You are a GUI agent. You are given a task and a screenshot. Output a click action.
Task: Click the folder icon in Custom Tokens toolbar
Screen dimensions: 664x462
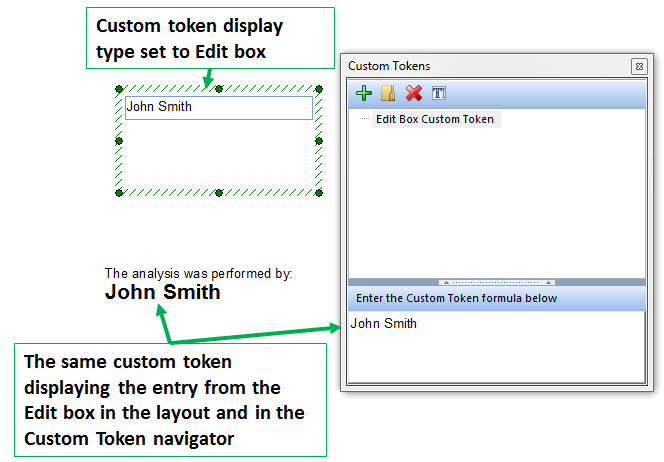tap(388, 93)
